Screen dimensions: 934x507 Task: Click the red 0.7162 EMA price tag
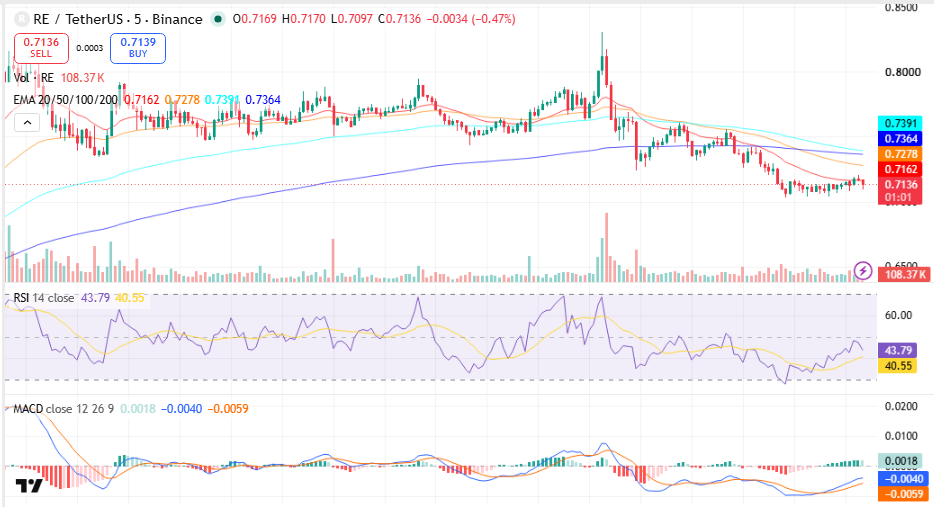900,169
